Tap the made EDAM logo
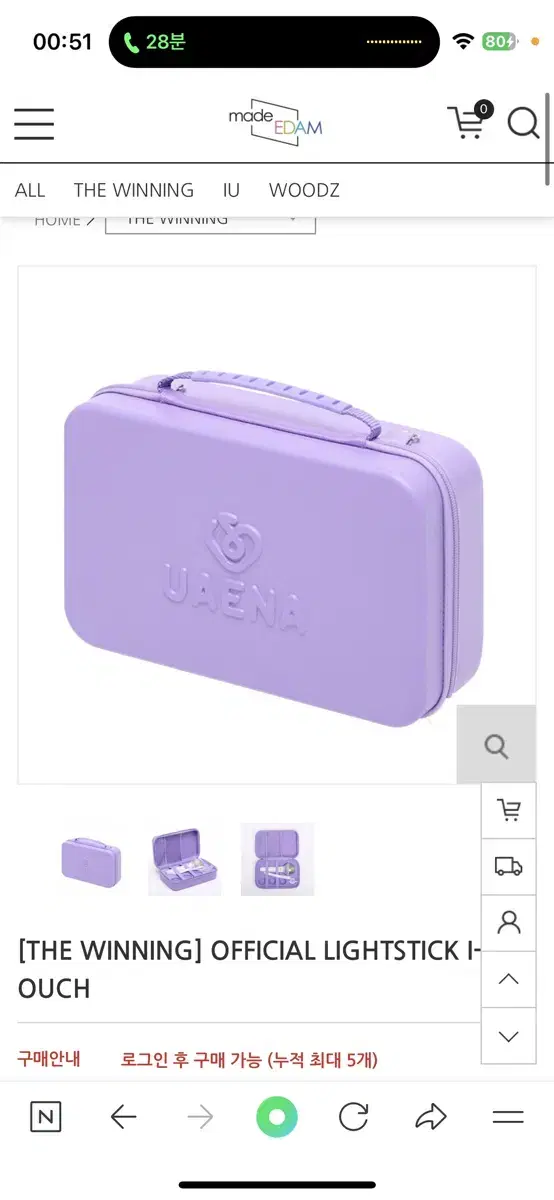 pos(275,122)
